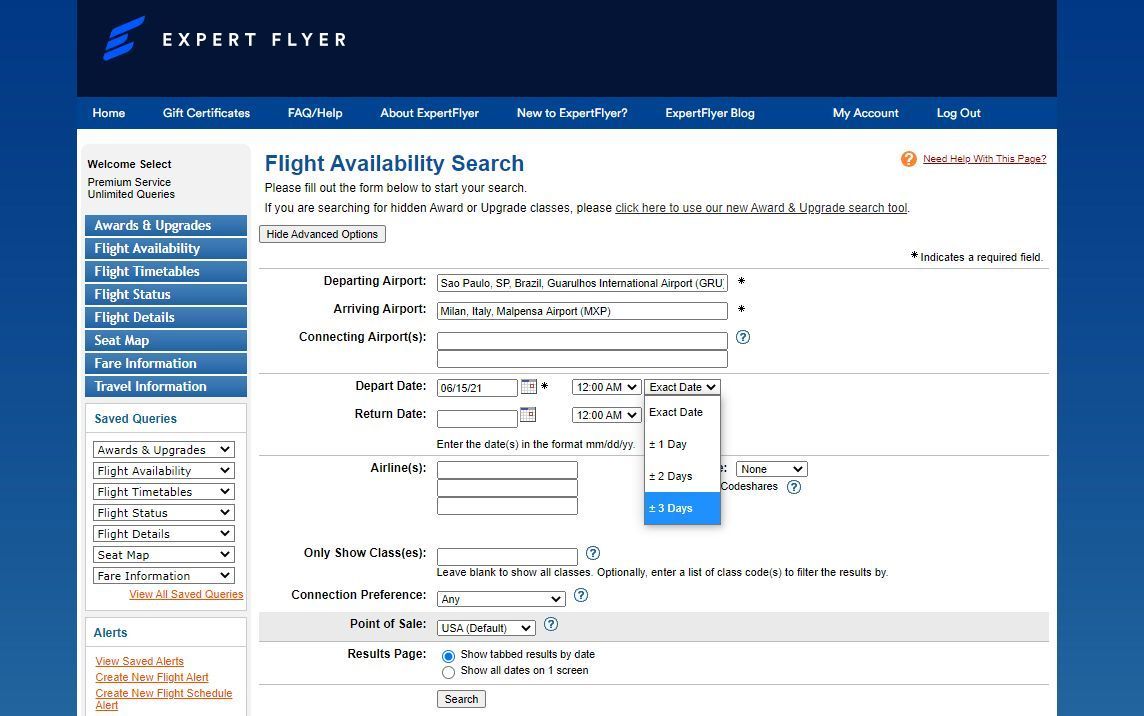Focus the Only Show Class(es) field
The height and width of the screenshot is (716, 1144).
coord(507,557)
